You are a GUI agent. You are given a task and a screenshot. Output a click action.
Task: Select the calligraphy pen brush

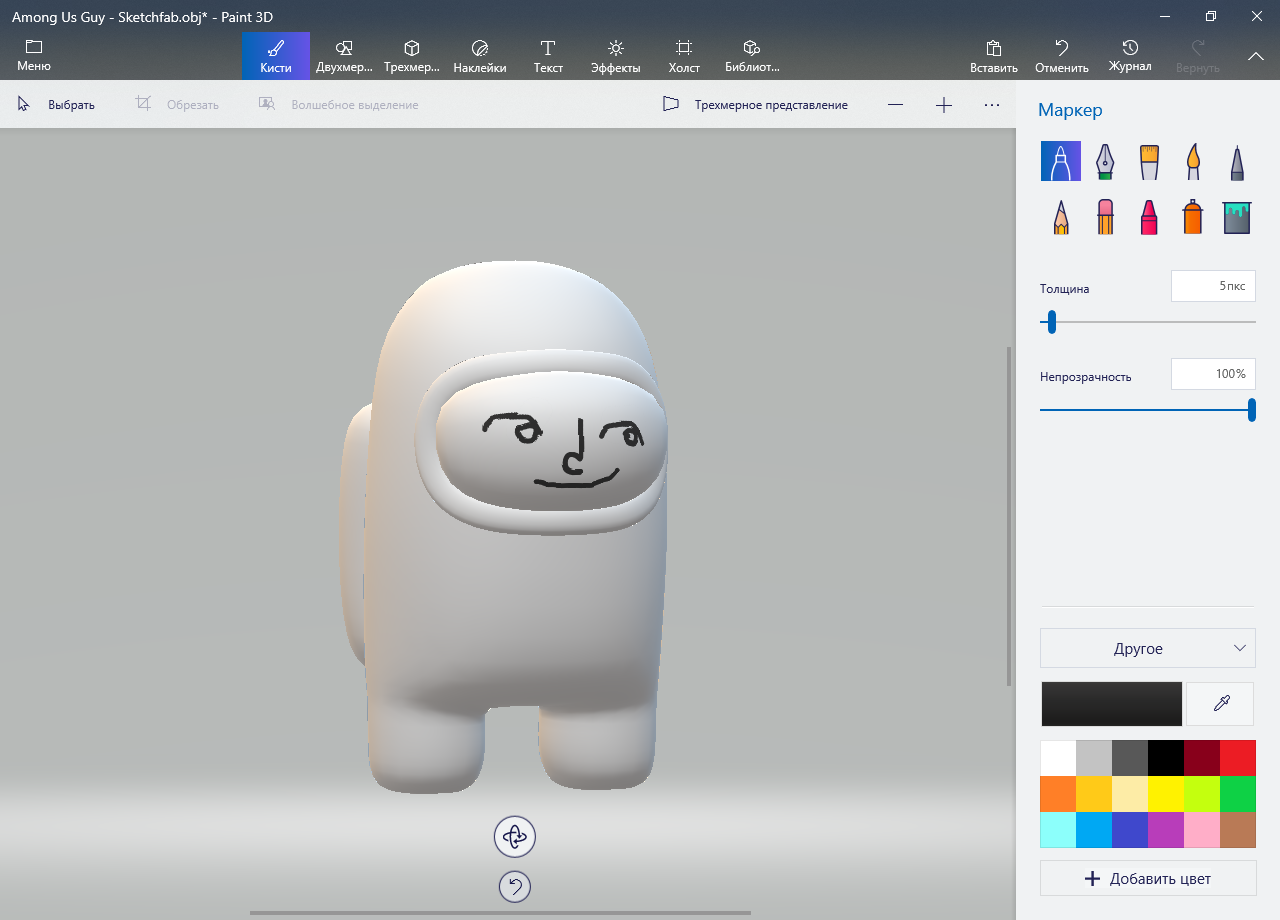coord(1105,161)
